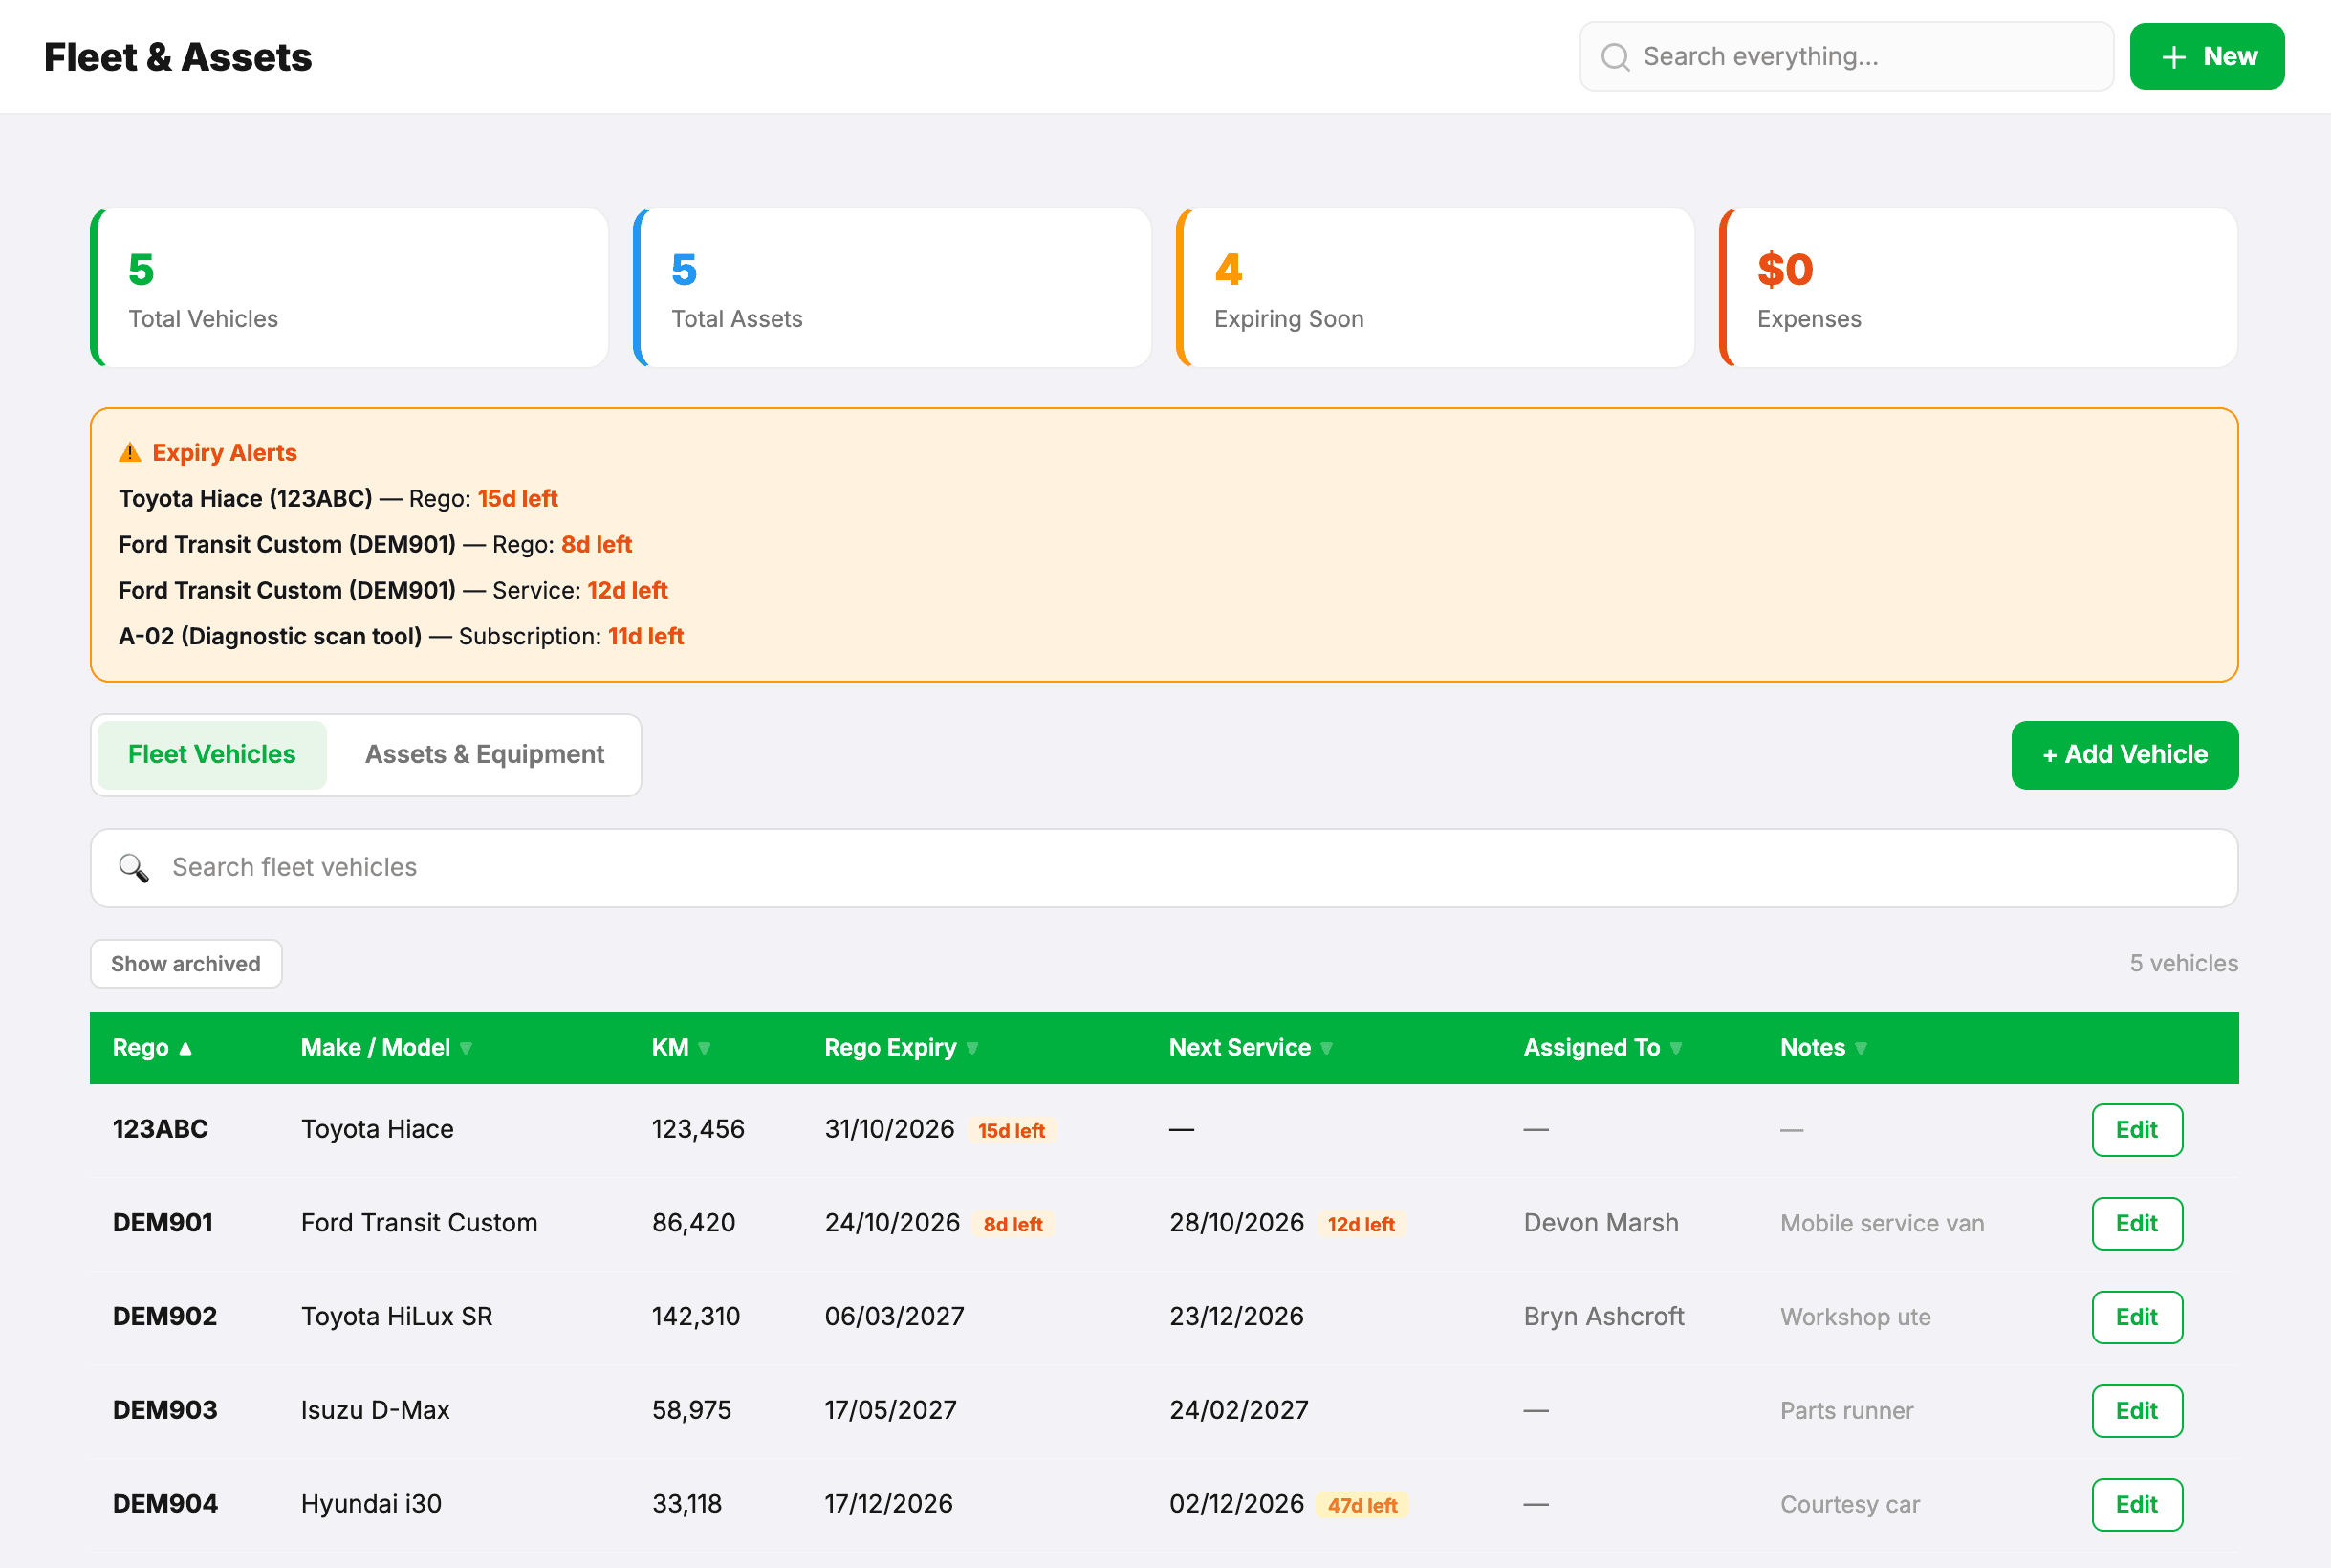Focus the Search fleet vehicles field
Image resolution: width=2331 pixels, height=1568 pixels.
(1164, 868)
